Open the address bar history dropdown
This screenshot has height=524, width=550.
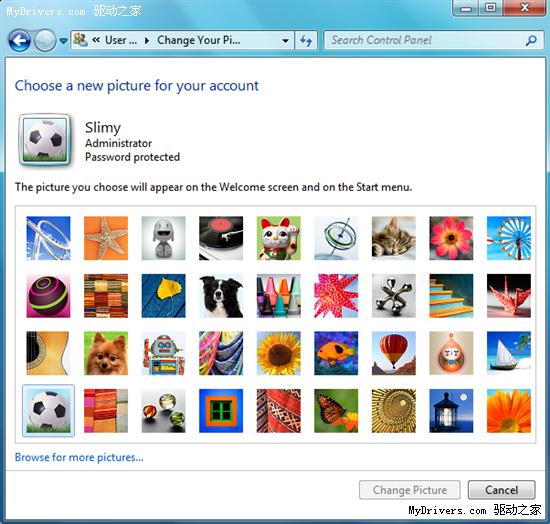(286, 41)
